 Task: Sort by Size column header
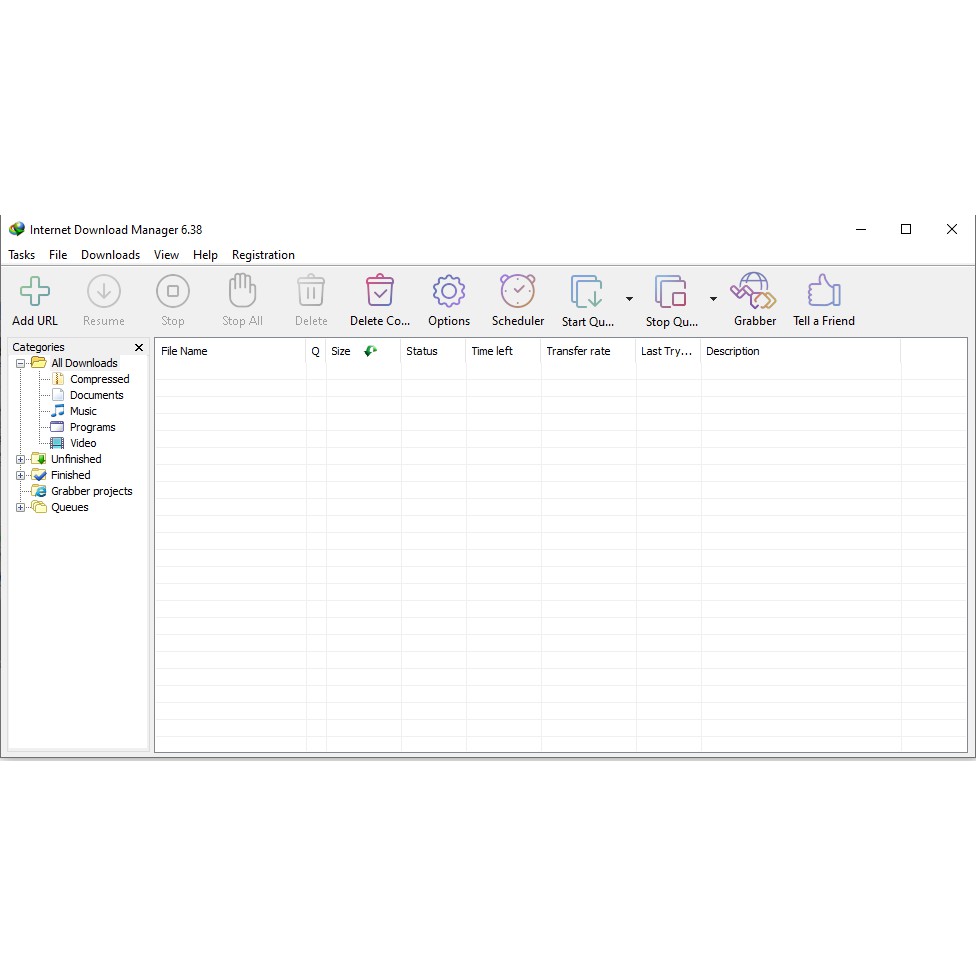(x=364, y=351)
